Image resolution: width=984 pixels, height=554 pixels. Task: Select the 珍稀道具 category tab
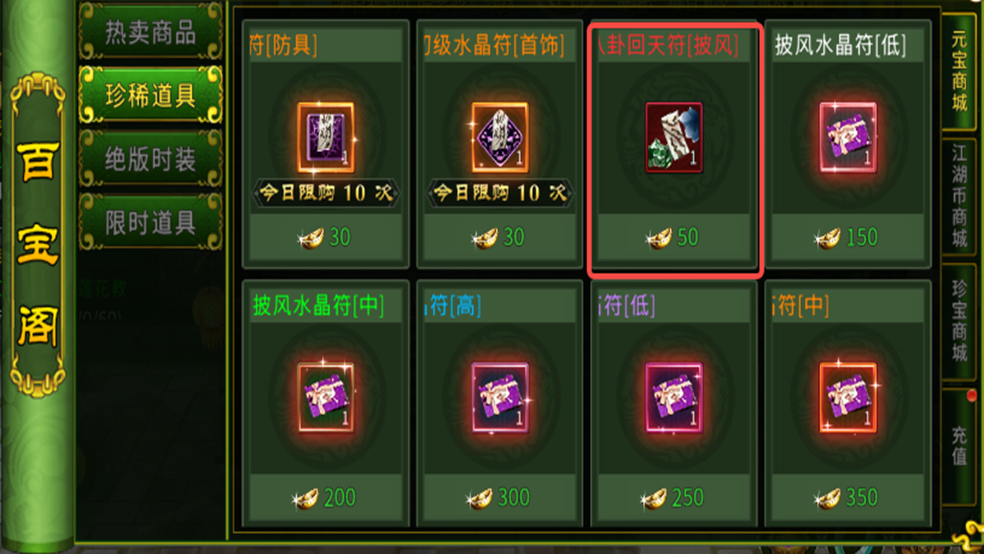[151, 95]
